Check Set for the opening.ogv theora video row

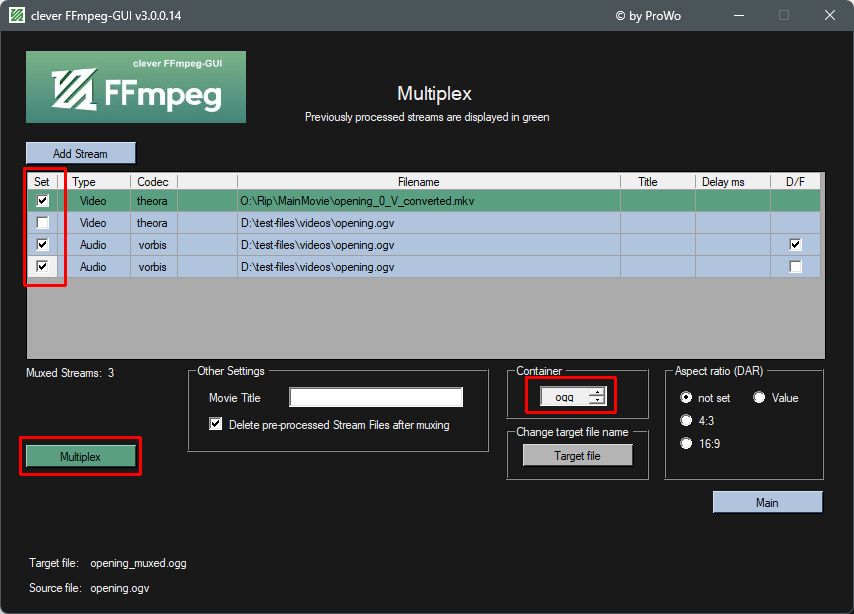pos(42,222)
